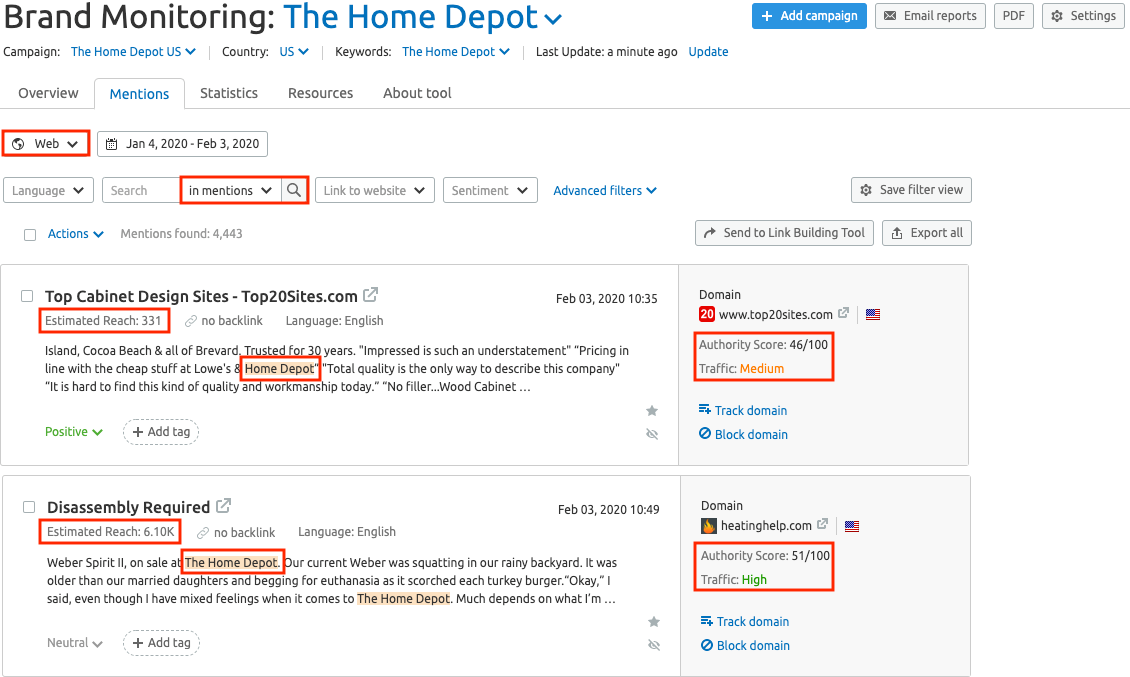Block domain www.top20sites.com
1130x677 pixels.
tap(743, 434)
